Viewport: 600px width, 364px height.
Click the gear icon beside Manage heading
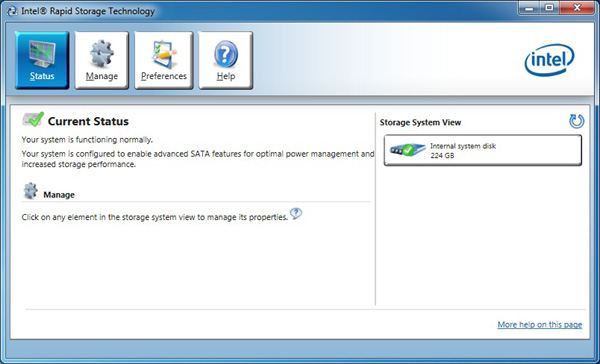point(31,191)
